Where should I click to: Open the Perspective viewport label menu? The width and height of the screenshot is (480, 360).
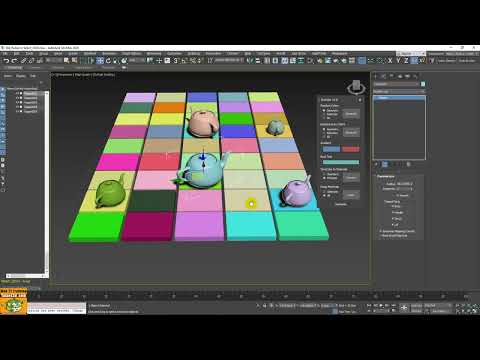tap(64, 75)
